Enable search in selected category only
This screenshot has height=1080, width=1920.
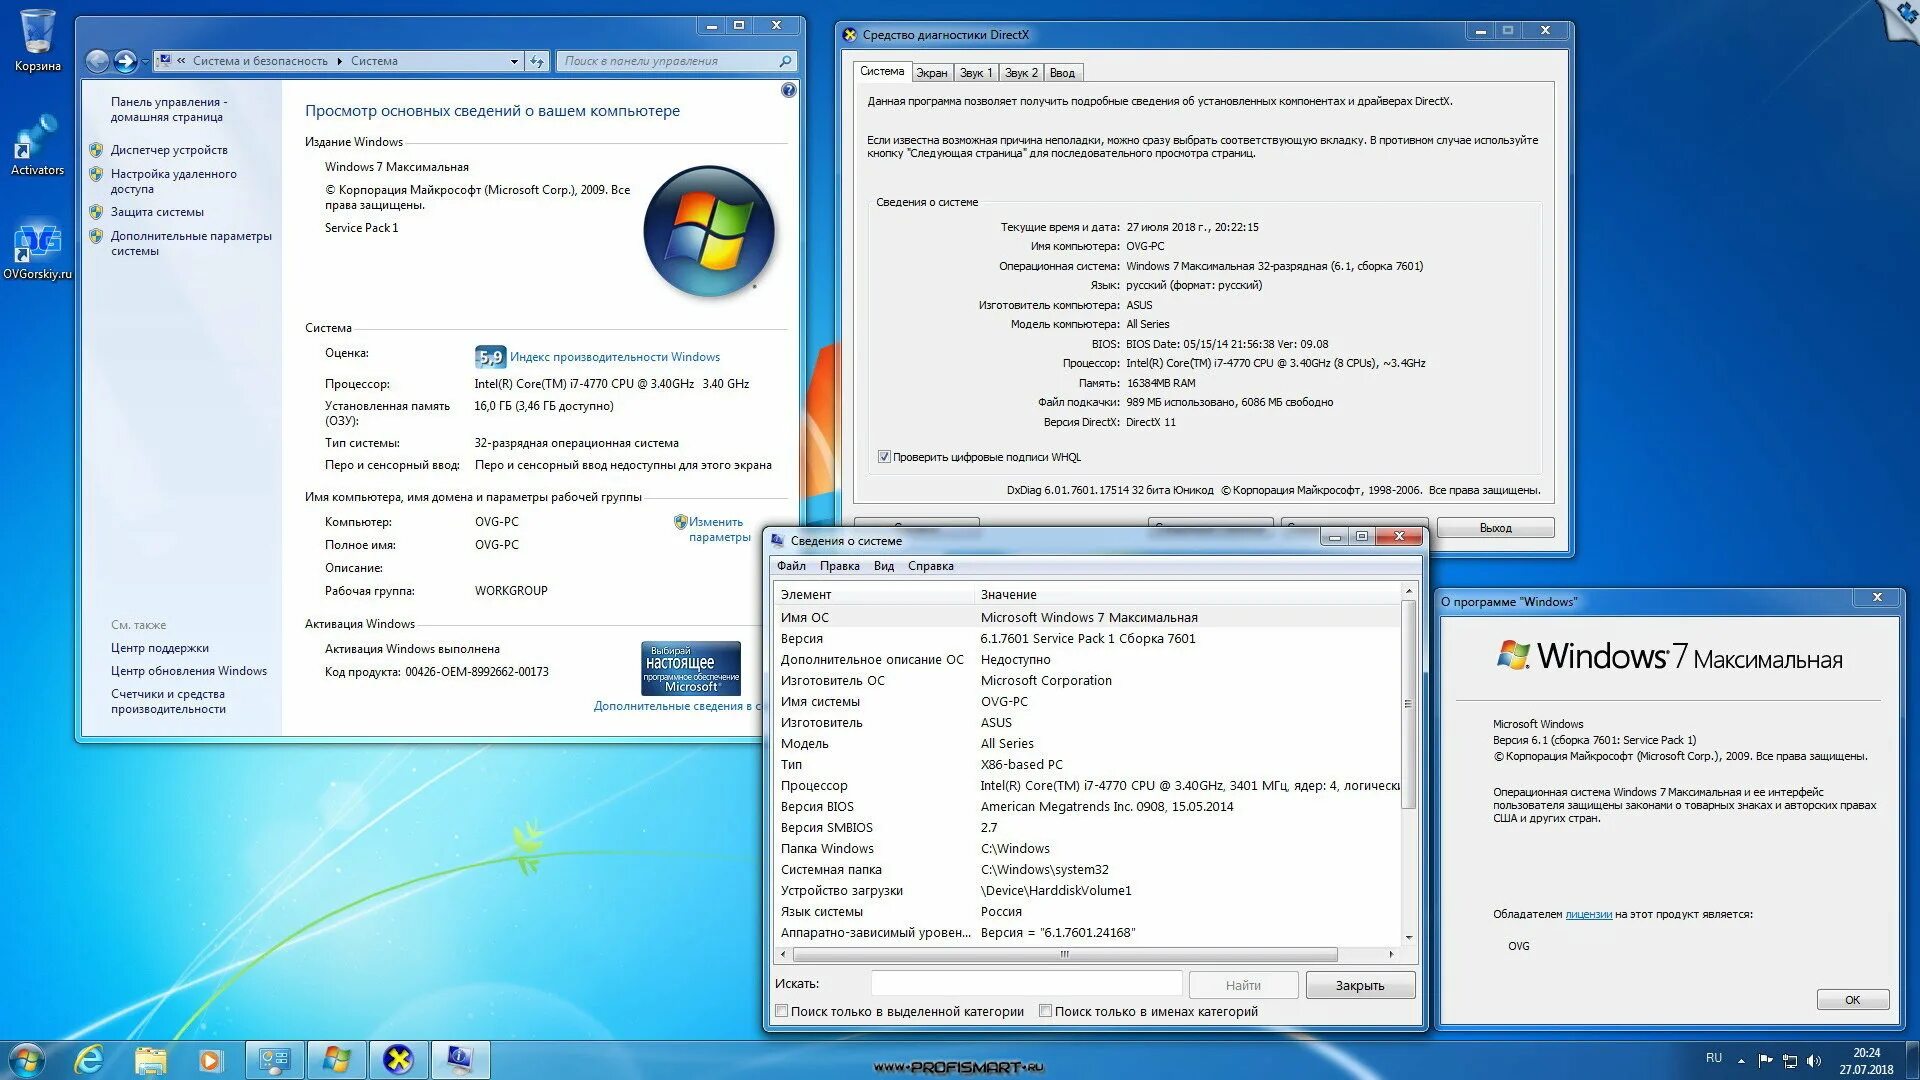tap(782, 1011)
